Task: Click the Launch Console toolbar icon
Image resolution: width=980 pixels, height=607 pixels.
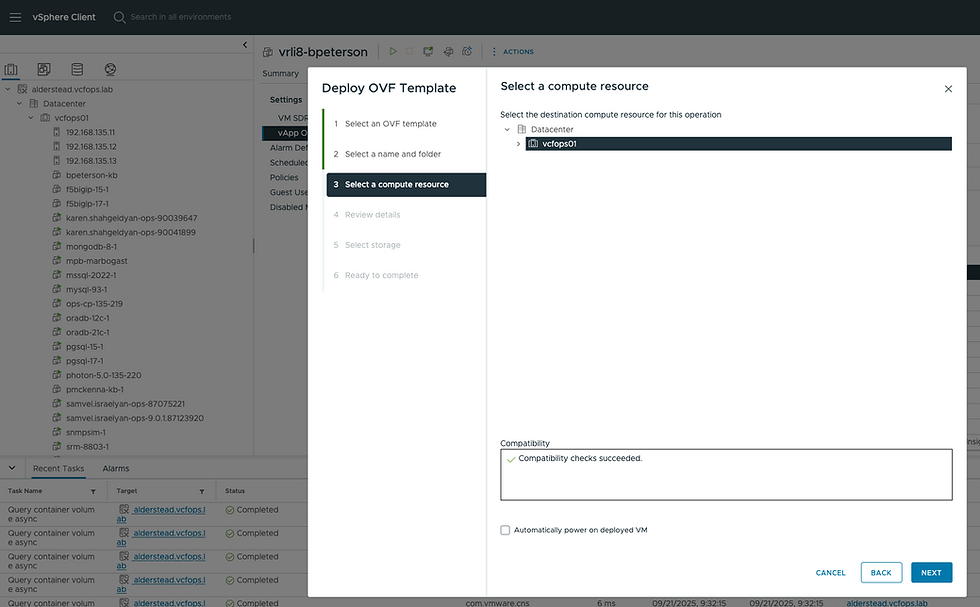Action: pyautogui.click(x=429, y=52)
